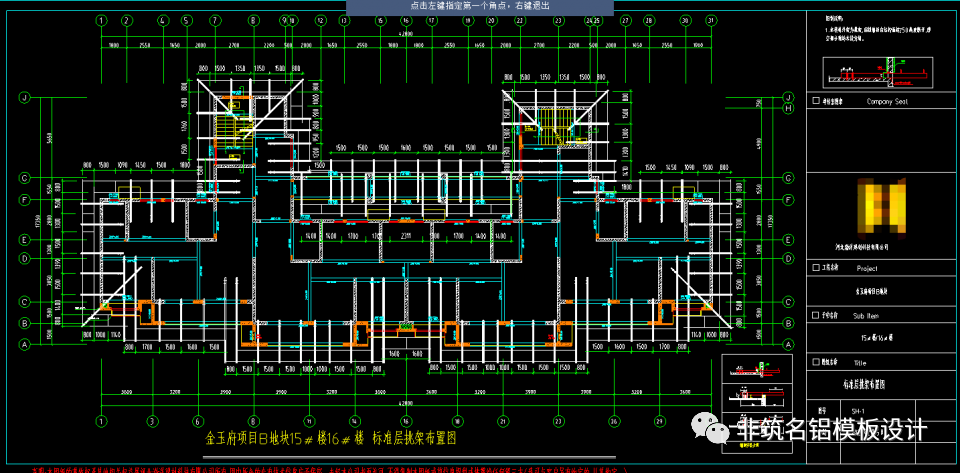
Task: Tick the Title checkbox in title block
Action: pos(814,362)
